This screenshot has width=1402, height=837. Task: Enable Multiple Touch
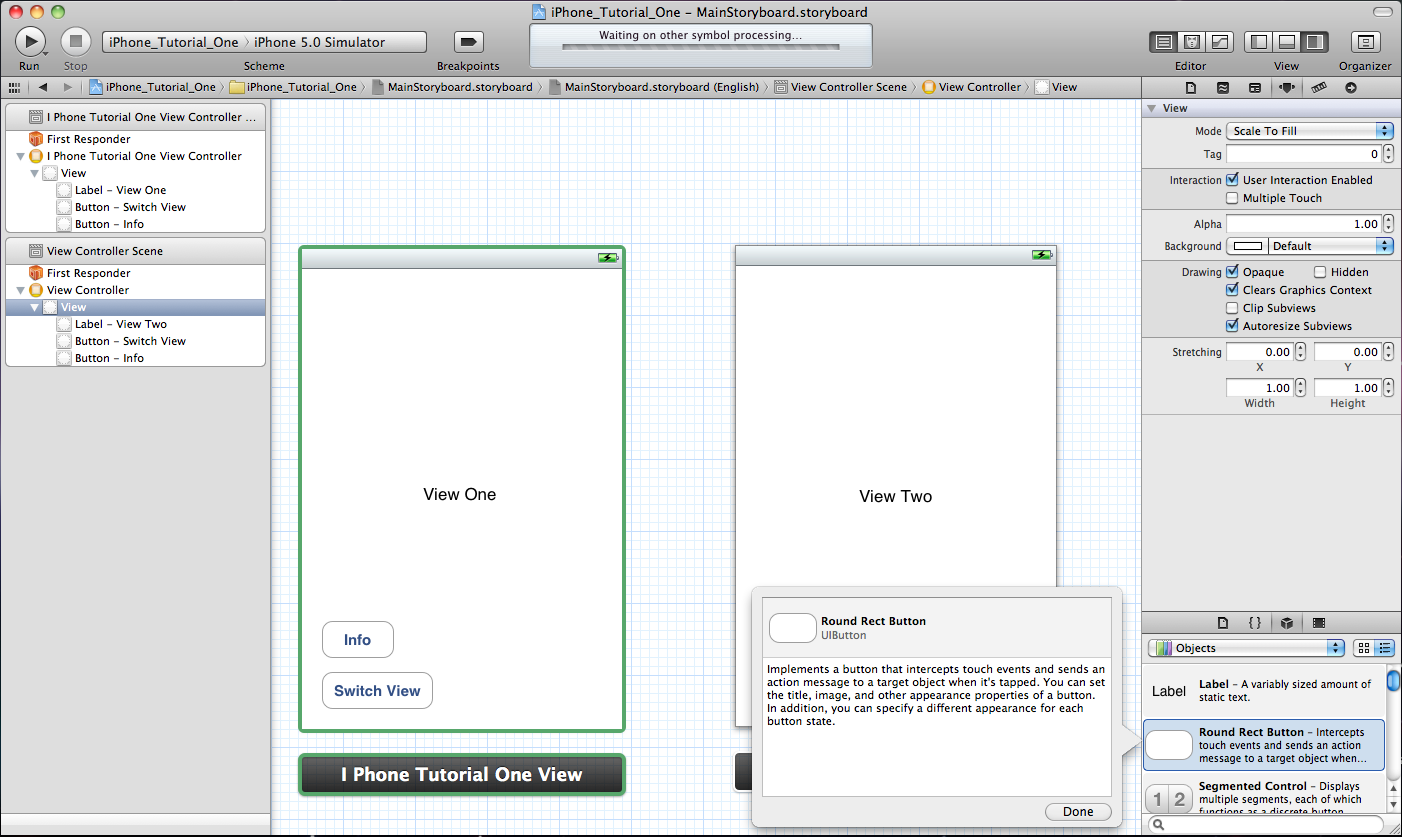coord(1231,197)
